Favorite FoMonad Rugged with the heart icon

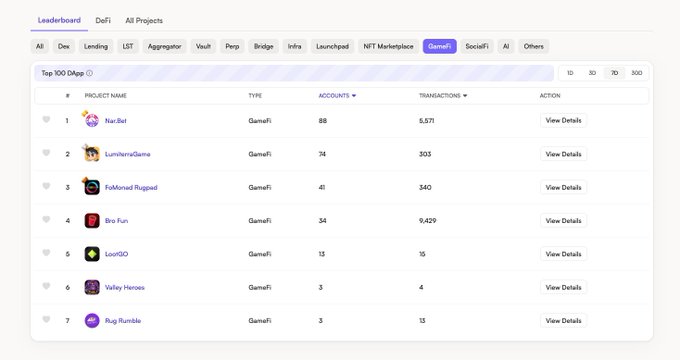(46, 186)
